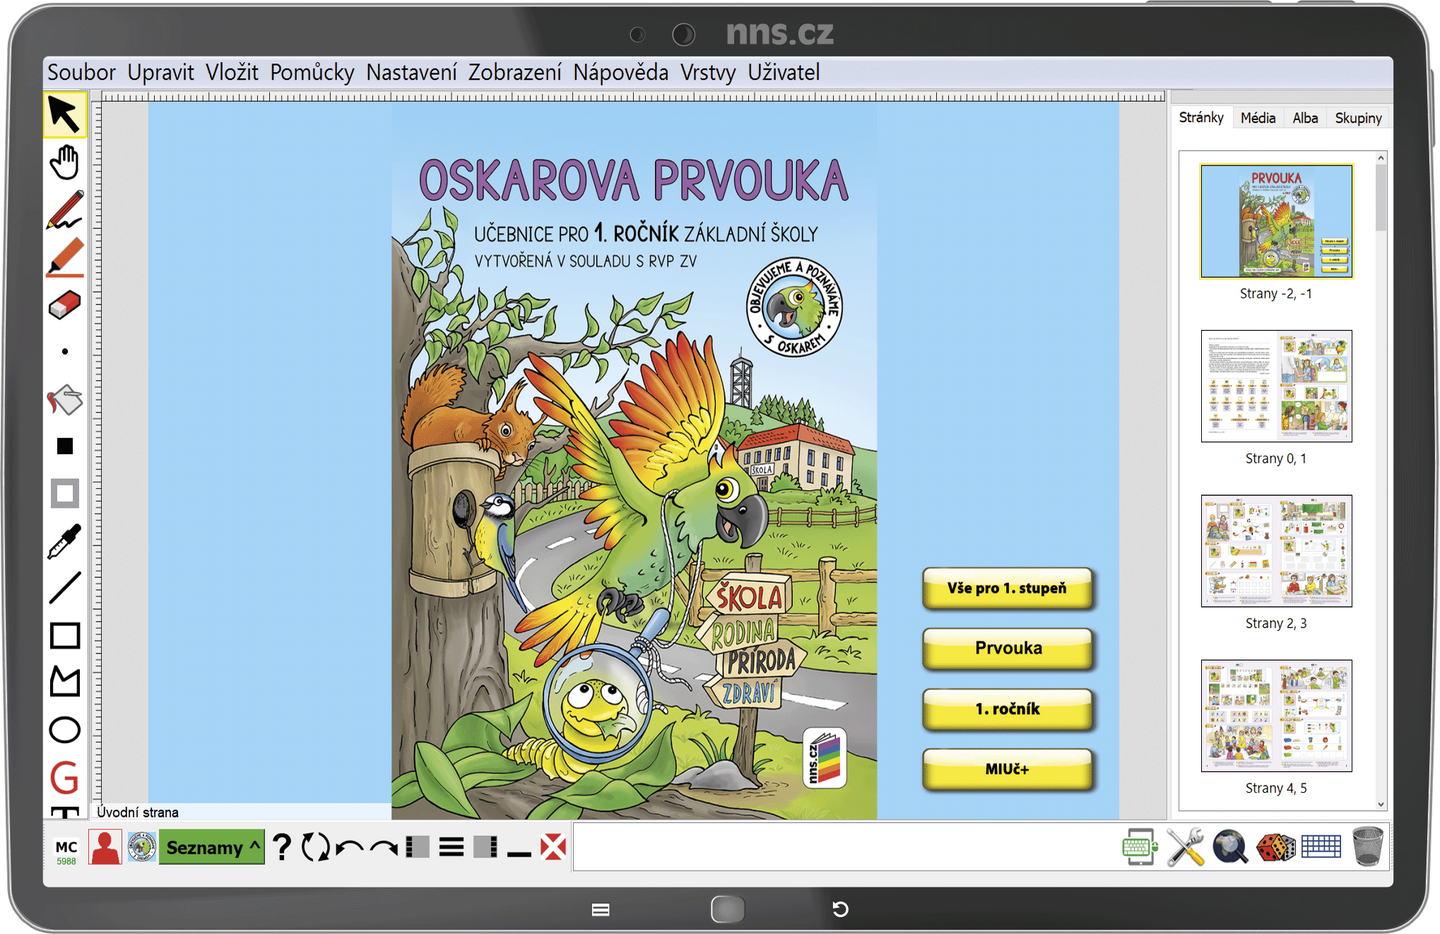
Task: Open the Soubor menu
Action: 81,72
